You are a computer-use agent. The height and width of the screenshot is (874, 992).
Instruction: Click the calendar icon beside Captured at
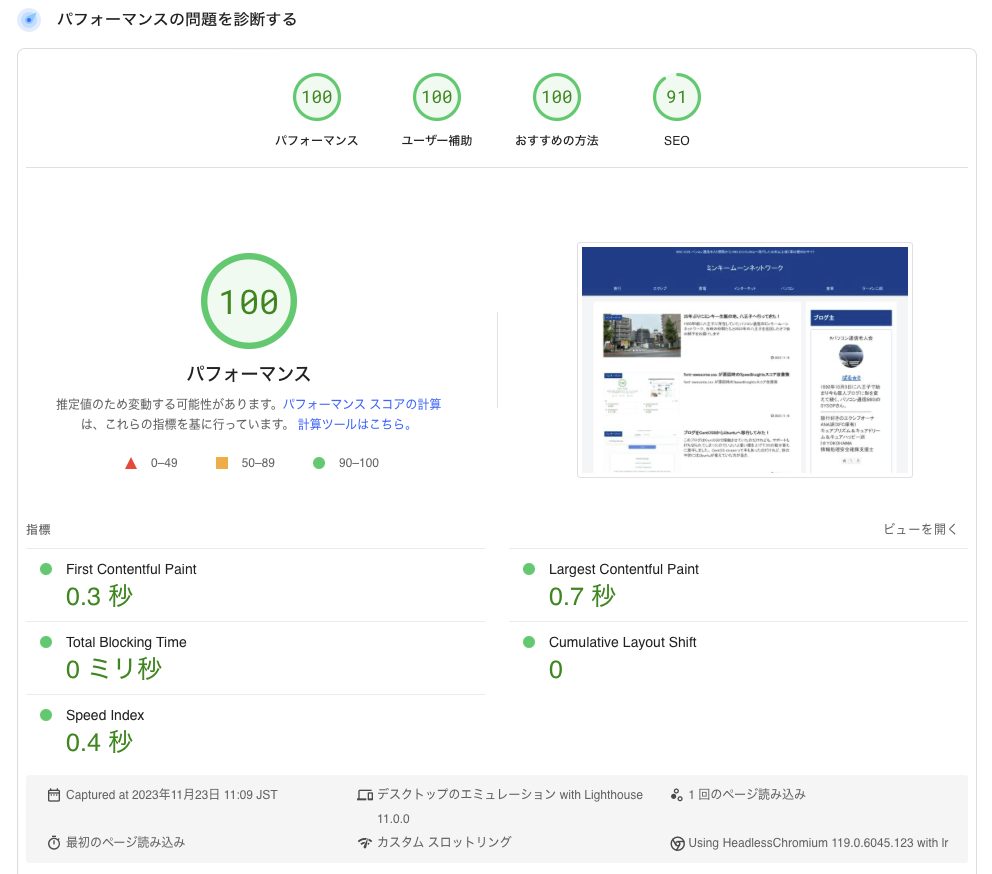point(54,795)
